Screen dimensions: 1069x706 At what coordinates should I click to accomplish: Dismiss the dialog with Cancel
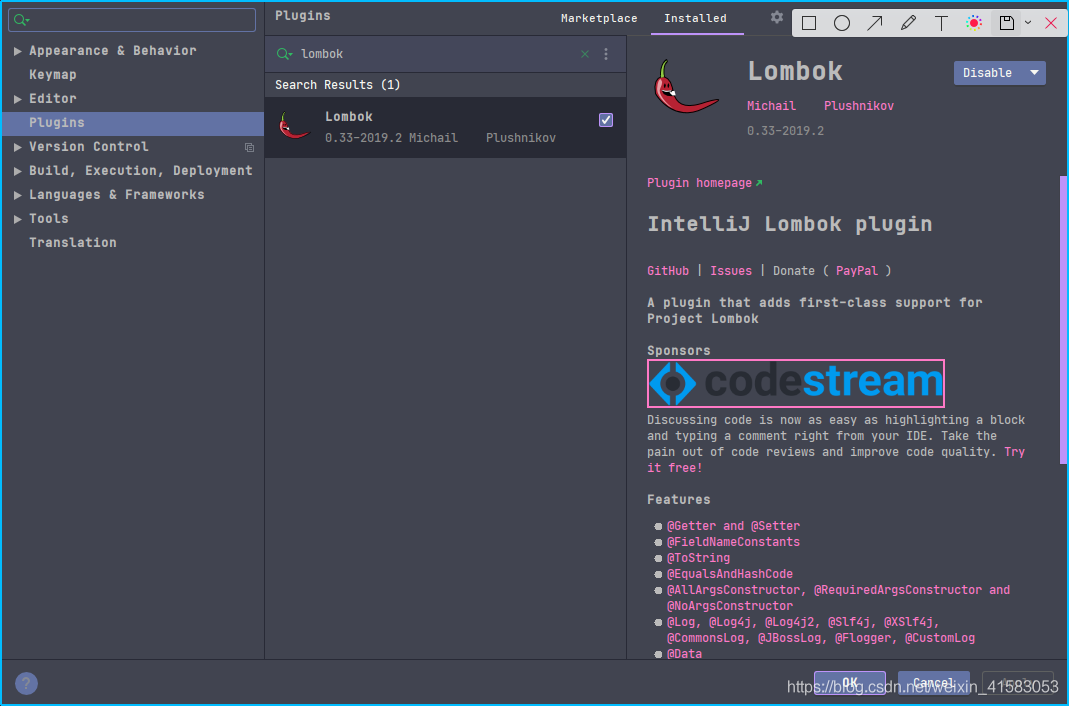[933, 682]
